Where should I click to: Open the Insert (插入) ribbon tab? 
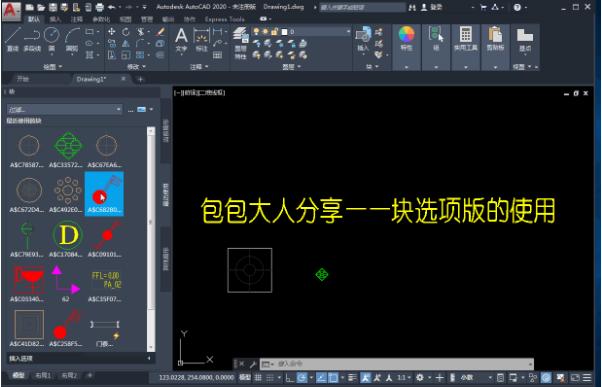point(55,19)
